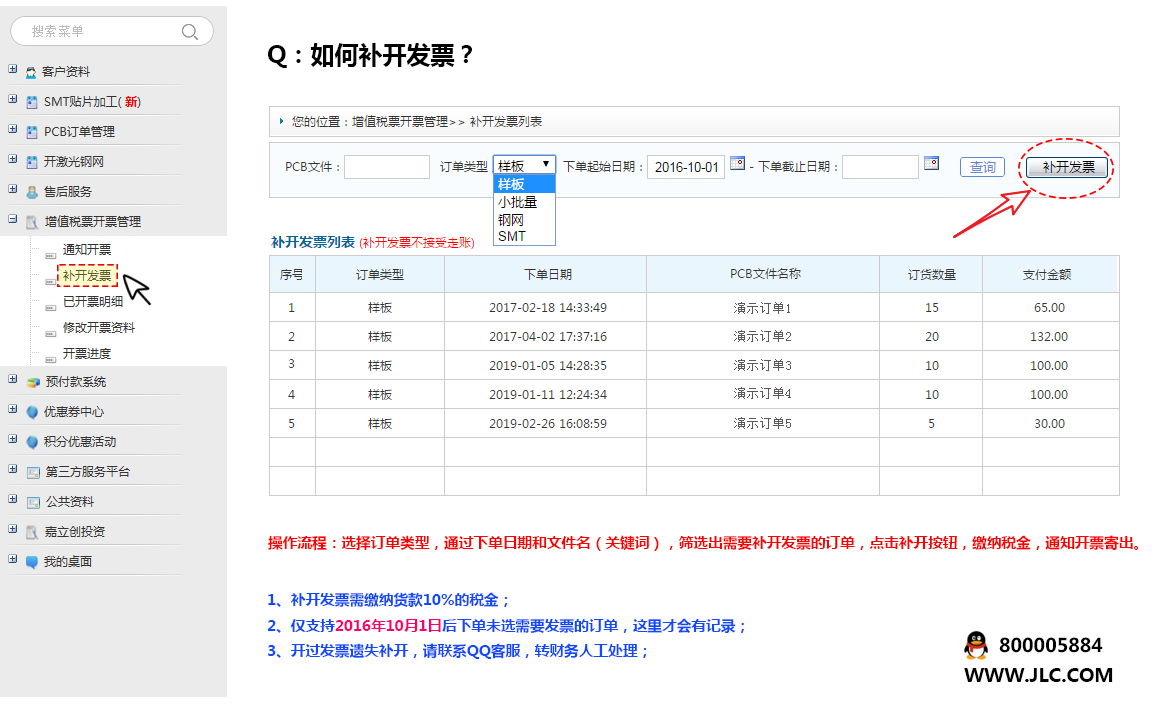1162x712 pixels.
Task: Click the 优惠券中心 shield icon
Action: [x=32, y=412]
